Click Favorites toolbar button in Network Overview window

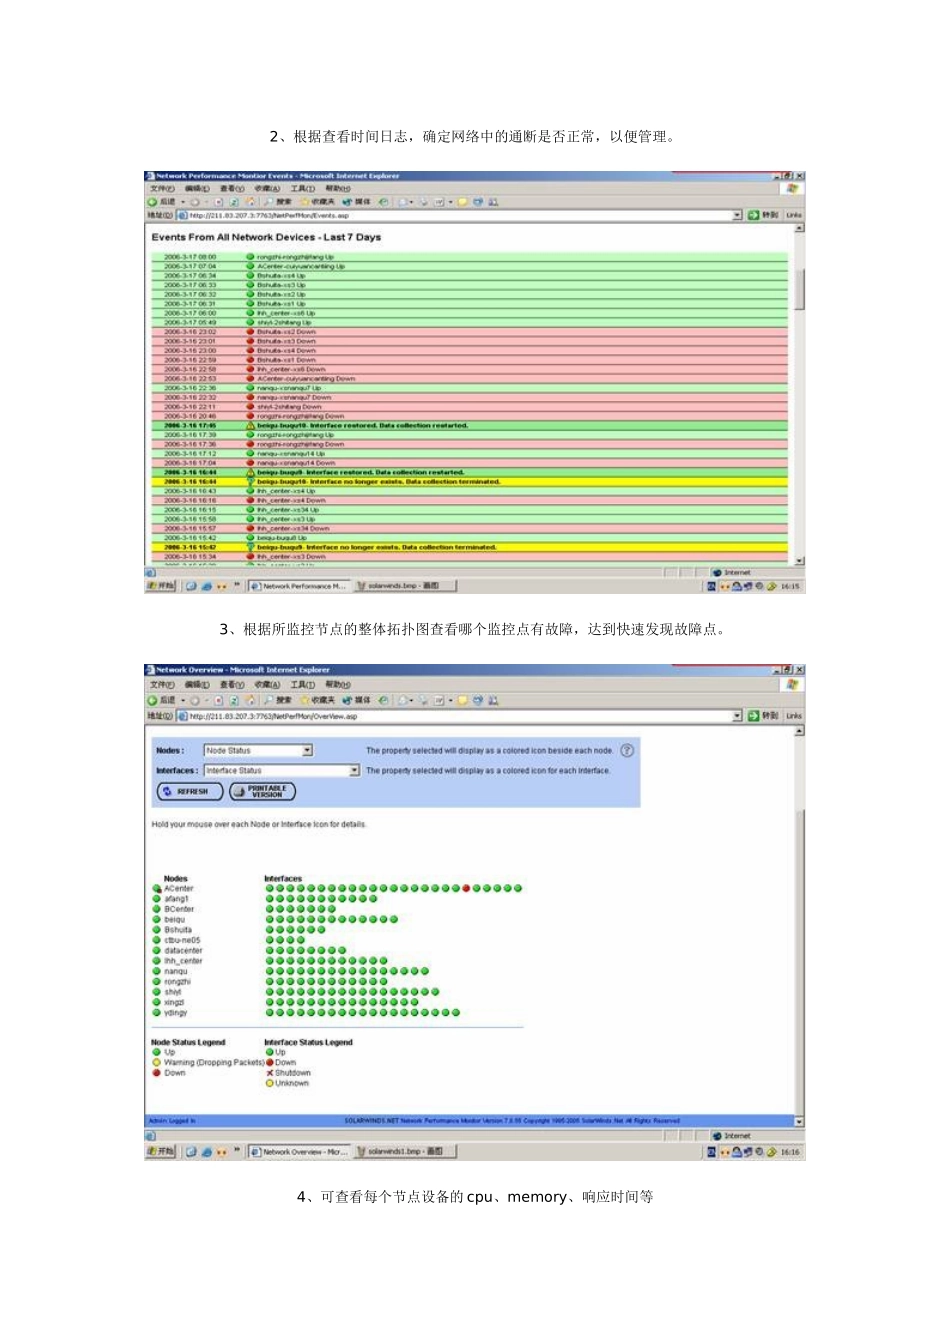coord(317,701)
